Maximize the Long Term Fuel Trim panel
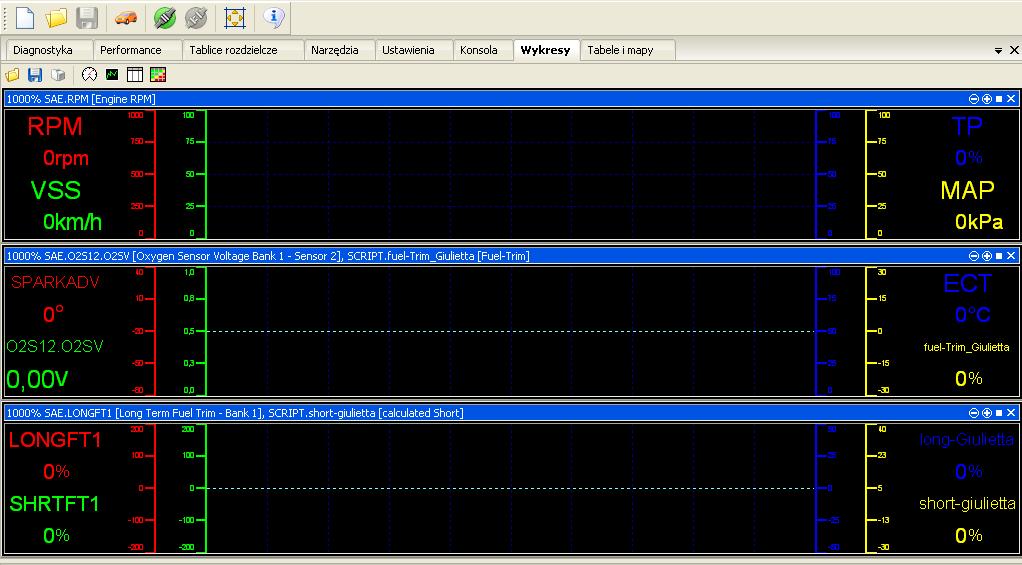Viewport: 1022px width, 565px height. coord(998,413)
